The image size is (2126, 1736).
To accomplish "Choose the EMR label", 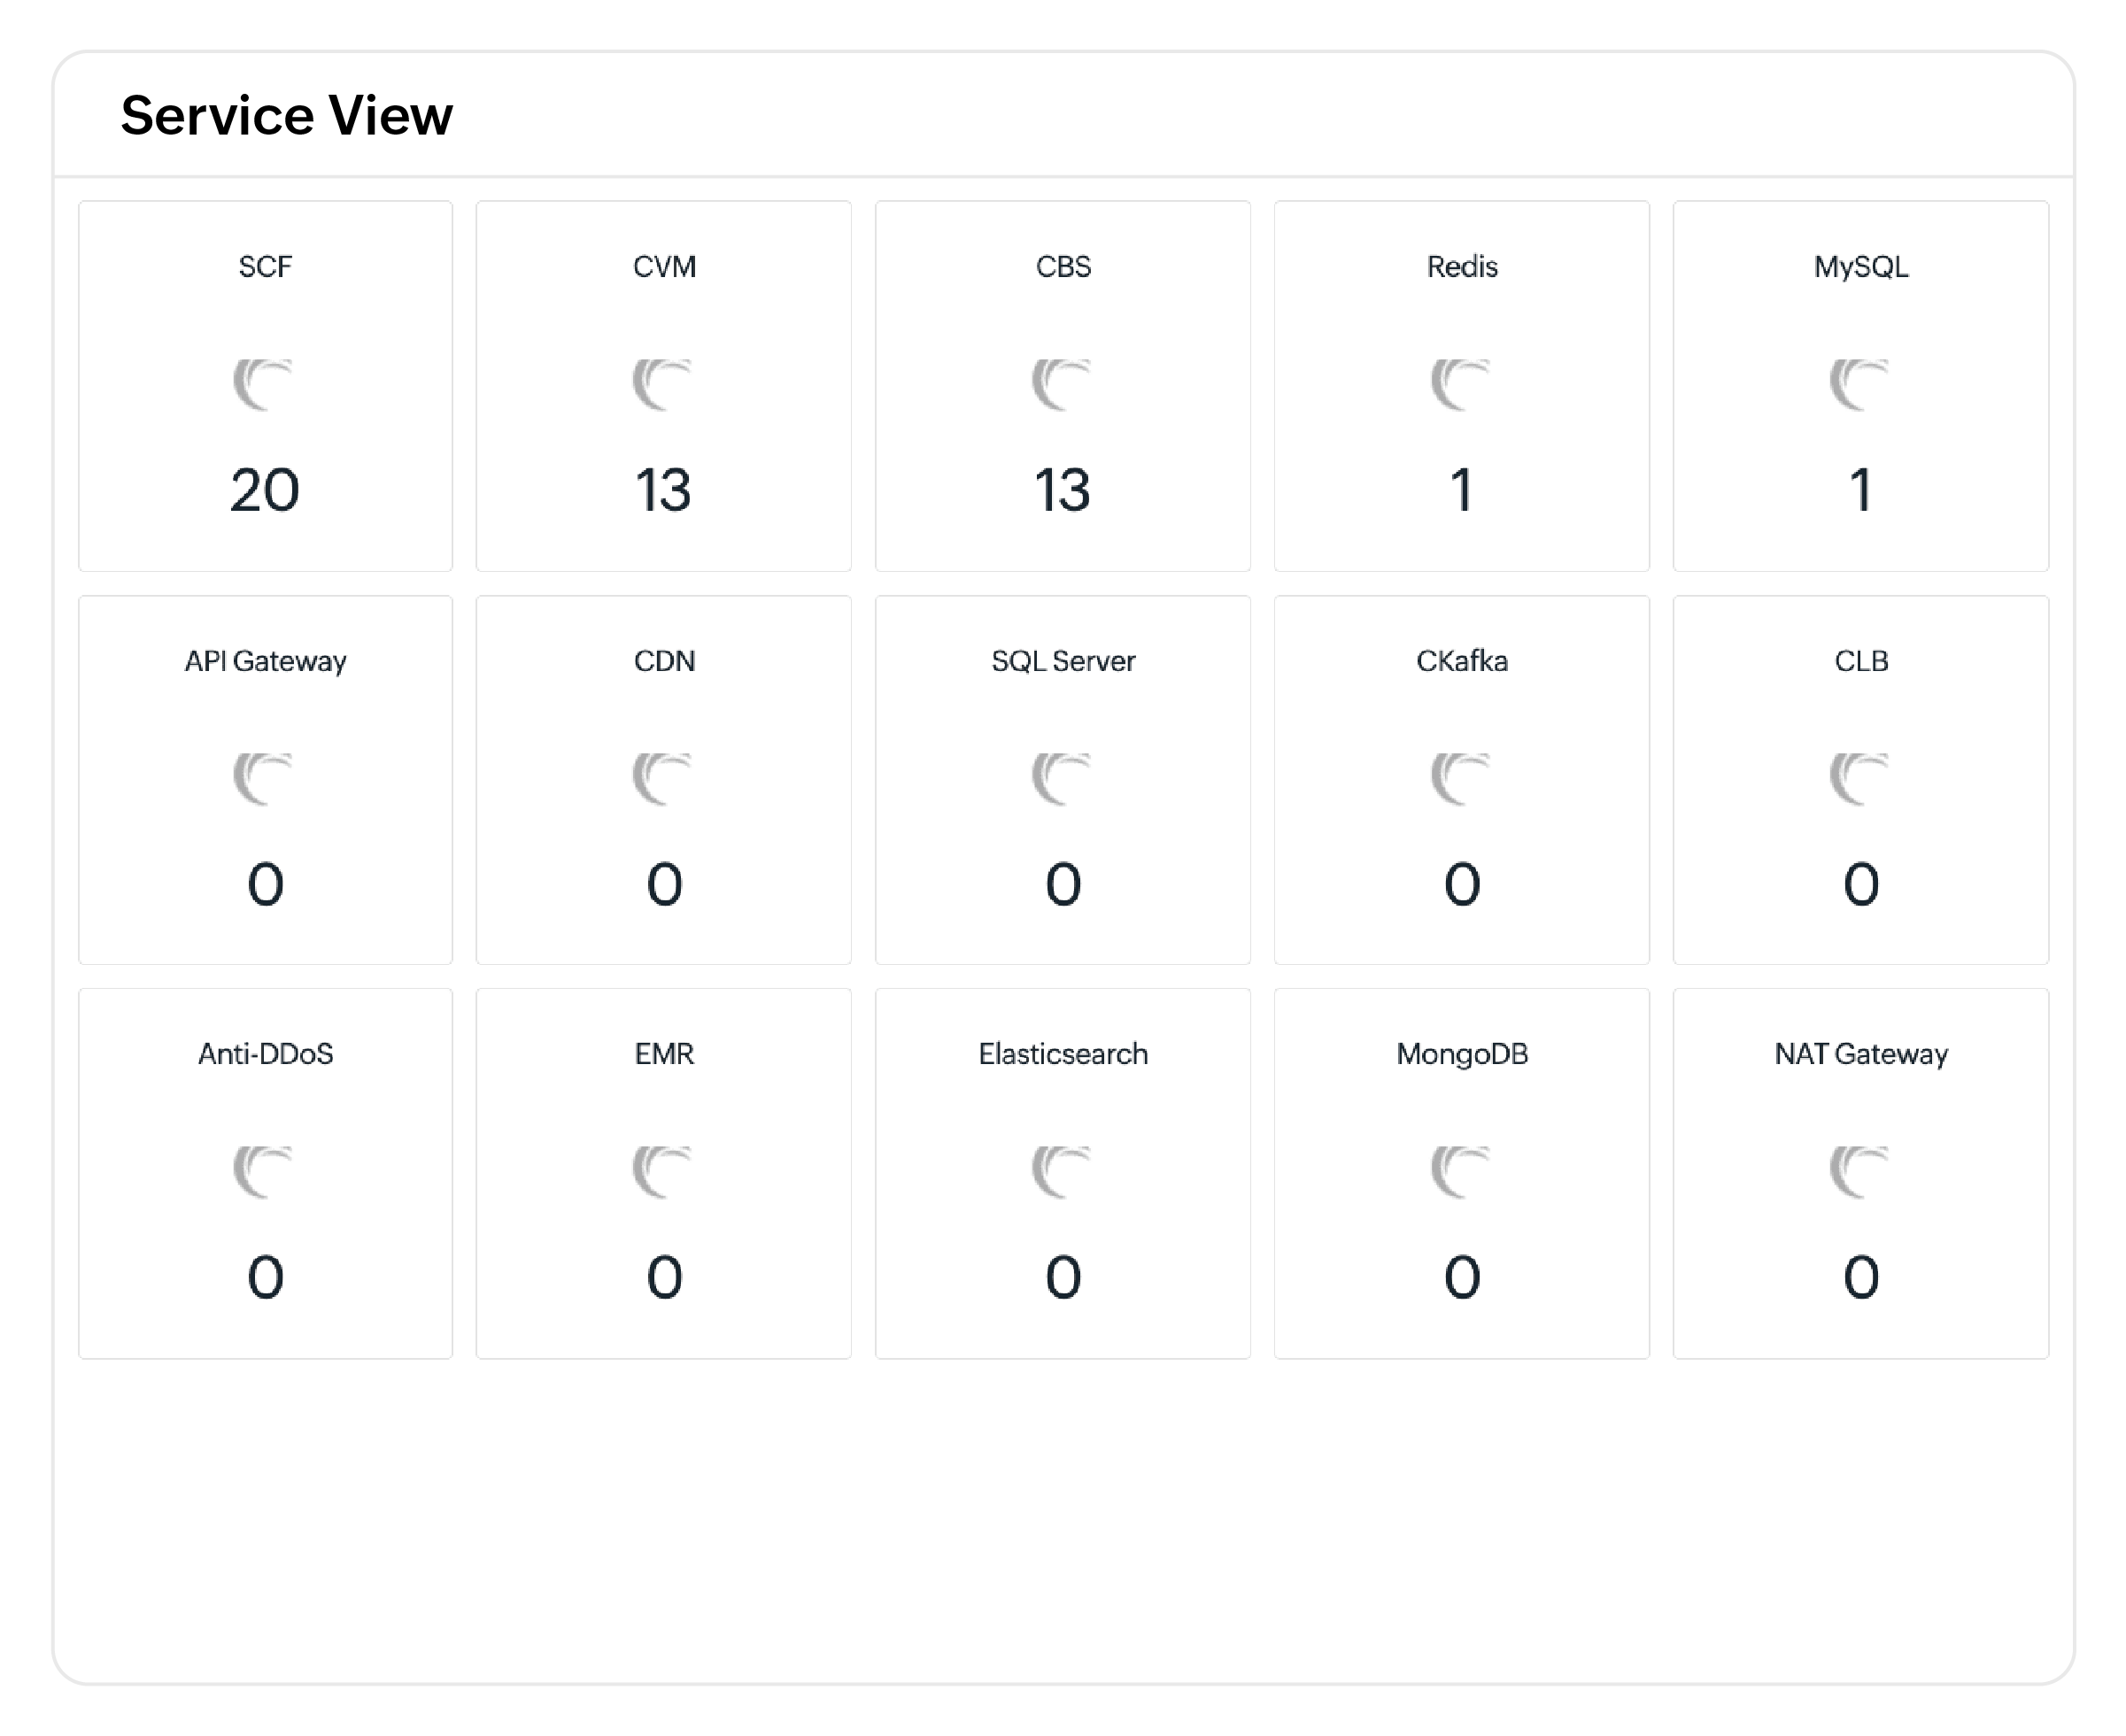I will coord(664,1053).
